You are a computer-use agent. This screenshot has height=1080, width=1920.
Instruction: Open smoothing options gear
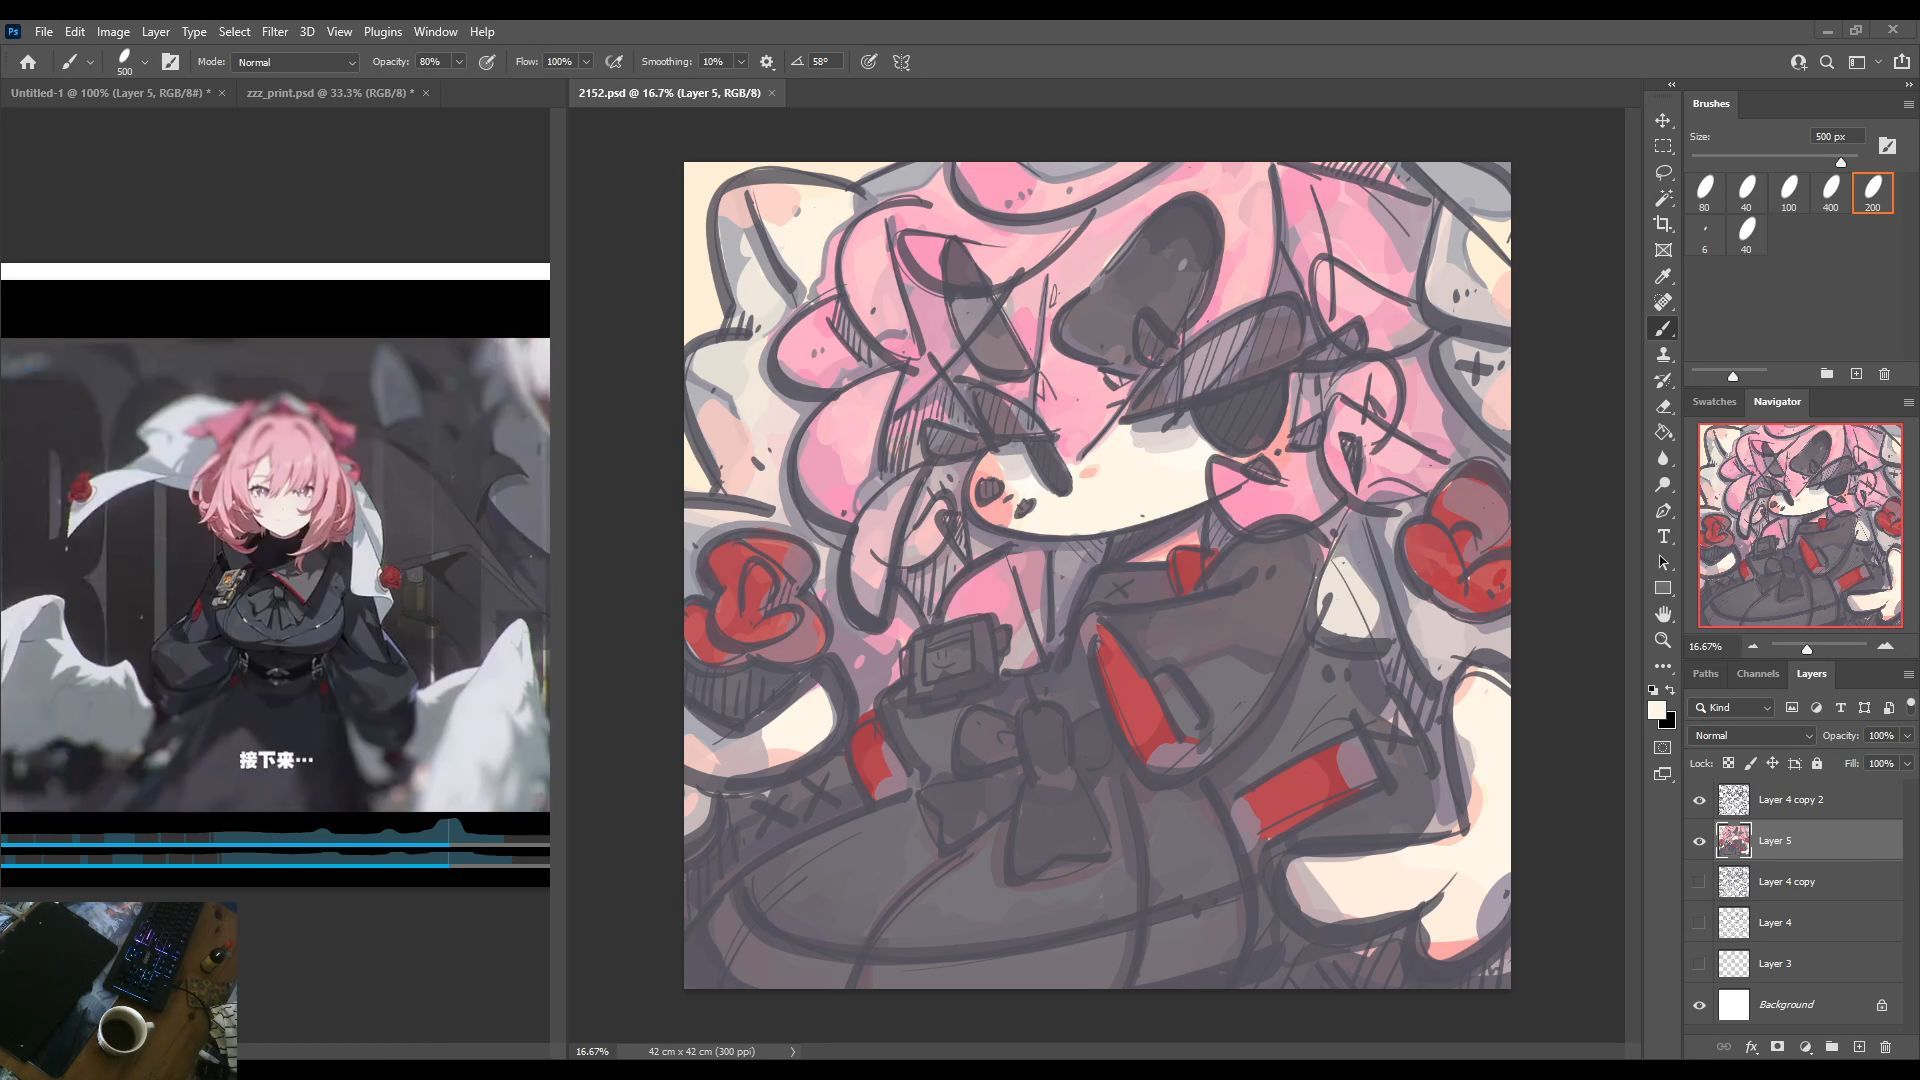(767, 62)
